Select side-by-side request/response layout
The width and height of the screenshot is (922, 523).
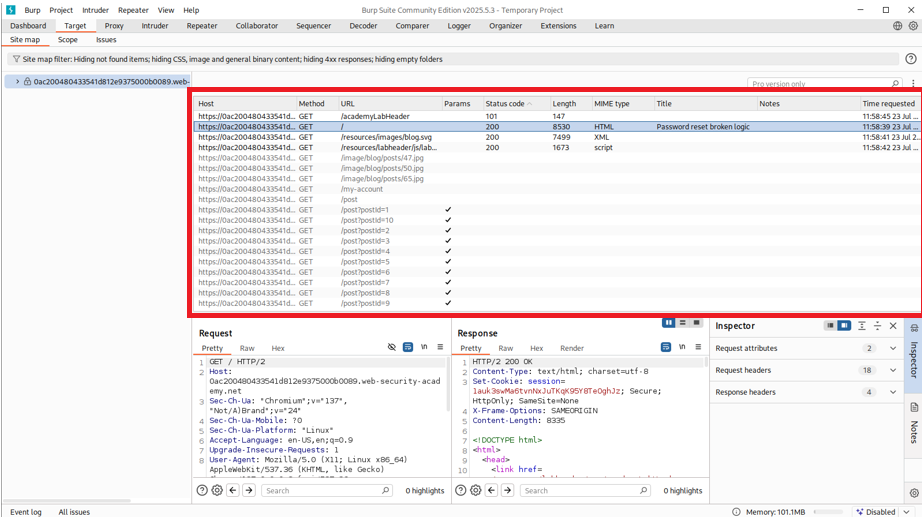(x=669, y=322)
